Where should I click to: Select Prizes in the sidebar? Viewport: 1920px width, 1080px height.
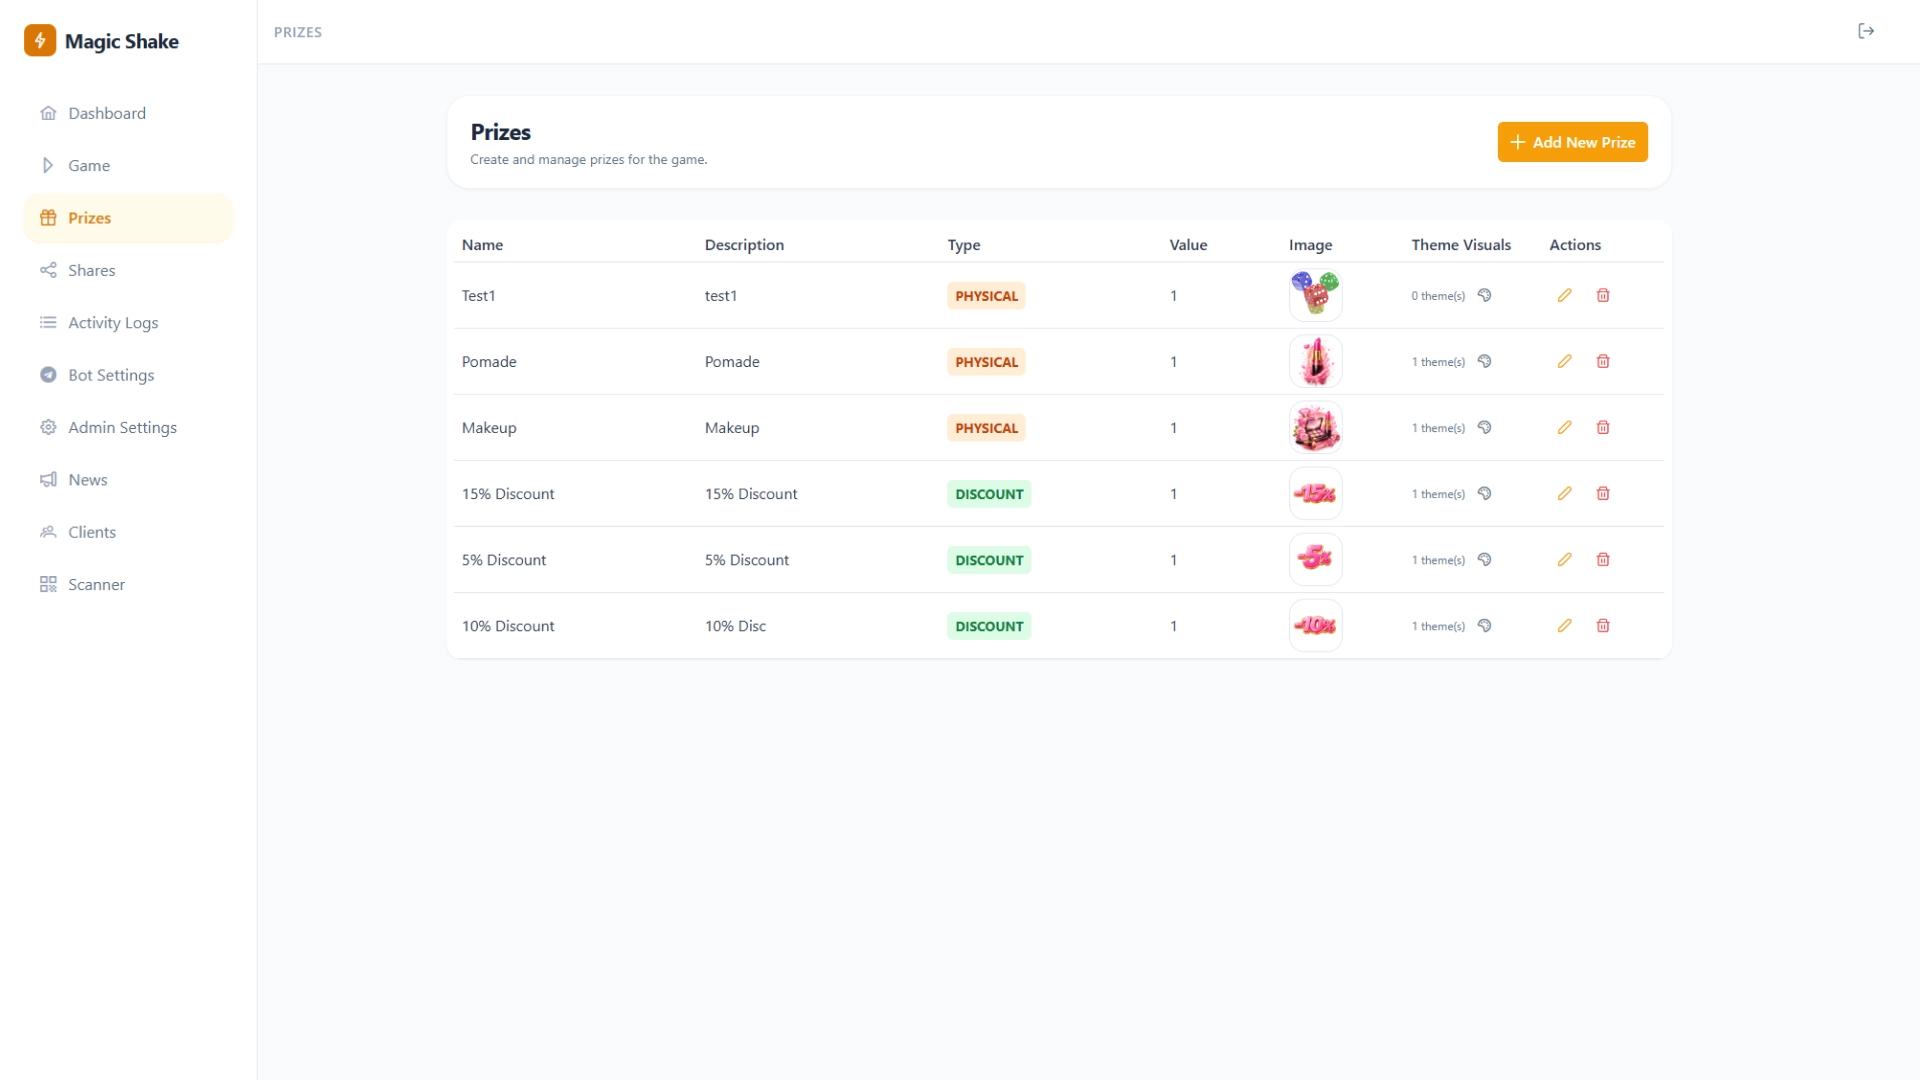[x=128, y=218]
